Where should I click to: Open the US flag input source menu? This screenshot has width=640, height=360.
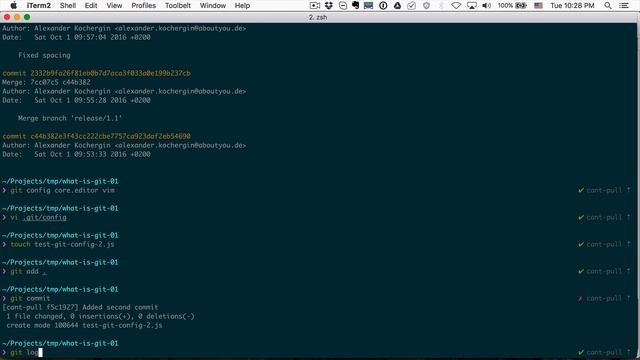pyautogui.click(x=538, y=6)
